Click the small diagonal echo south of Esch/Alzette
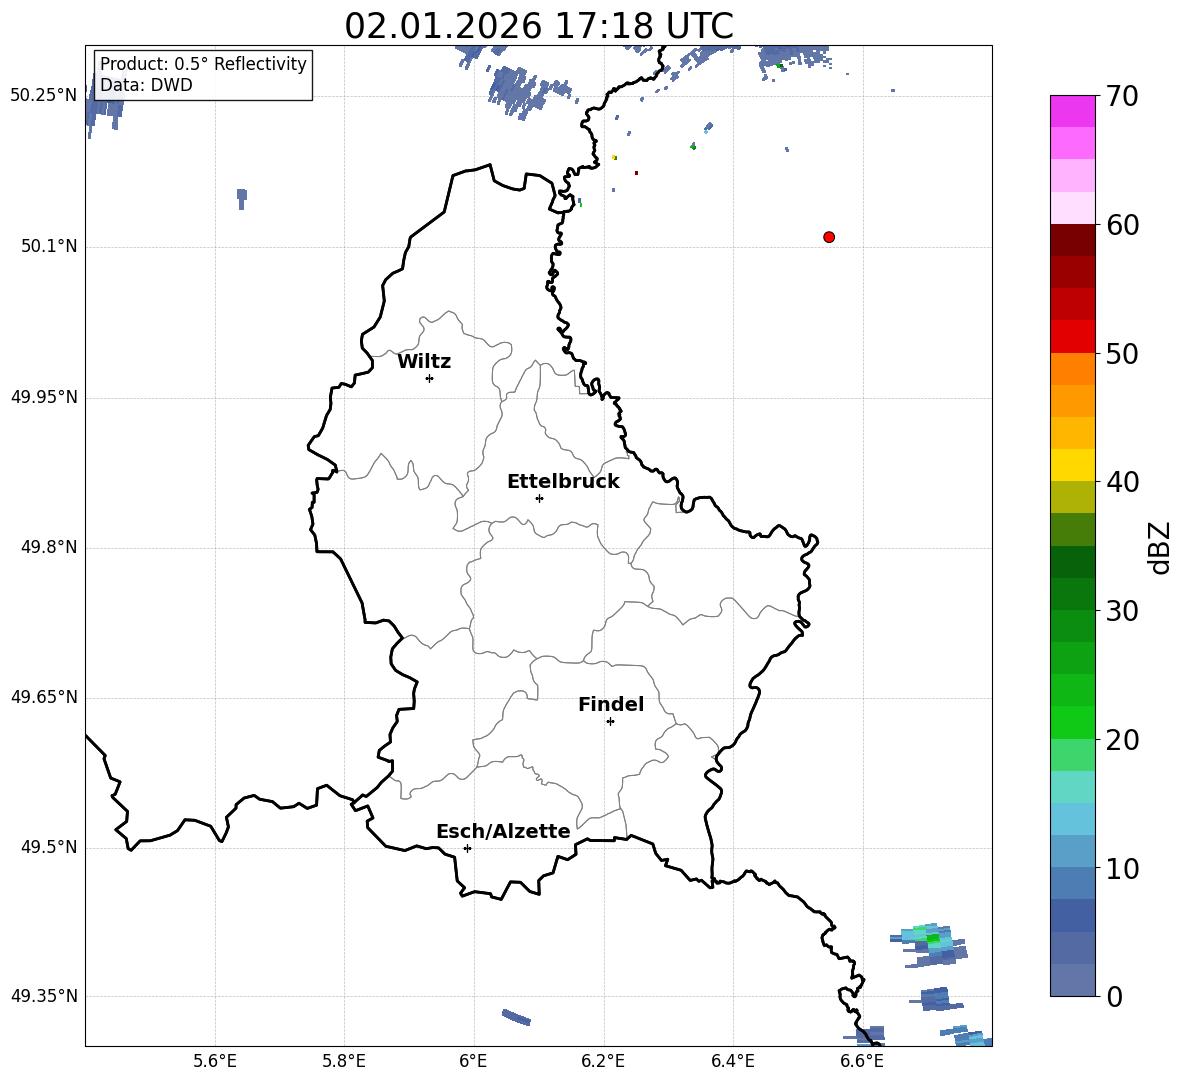The height and width of the screenshot is (1081, 1184). 516,1017
